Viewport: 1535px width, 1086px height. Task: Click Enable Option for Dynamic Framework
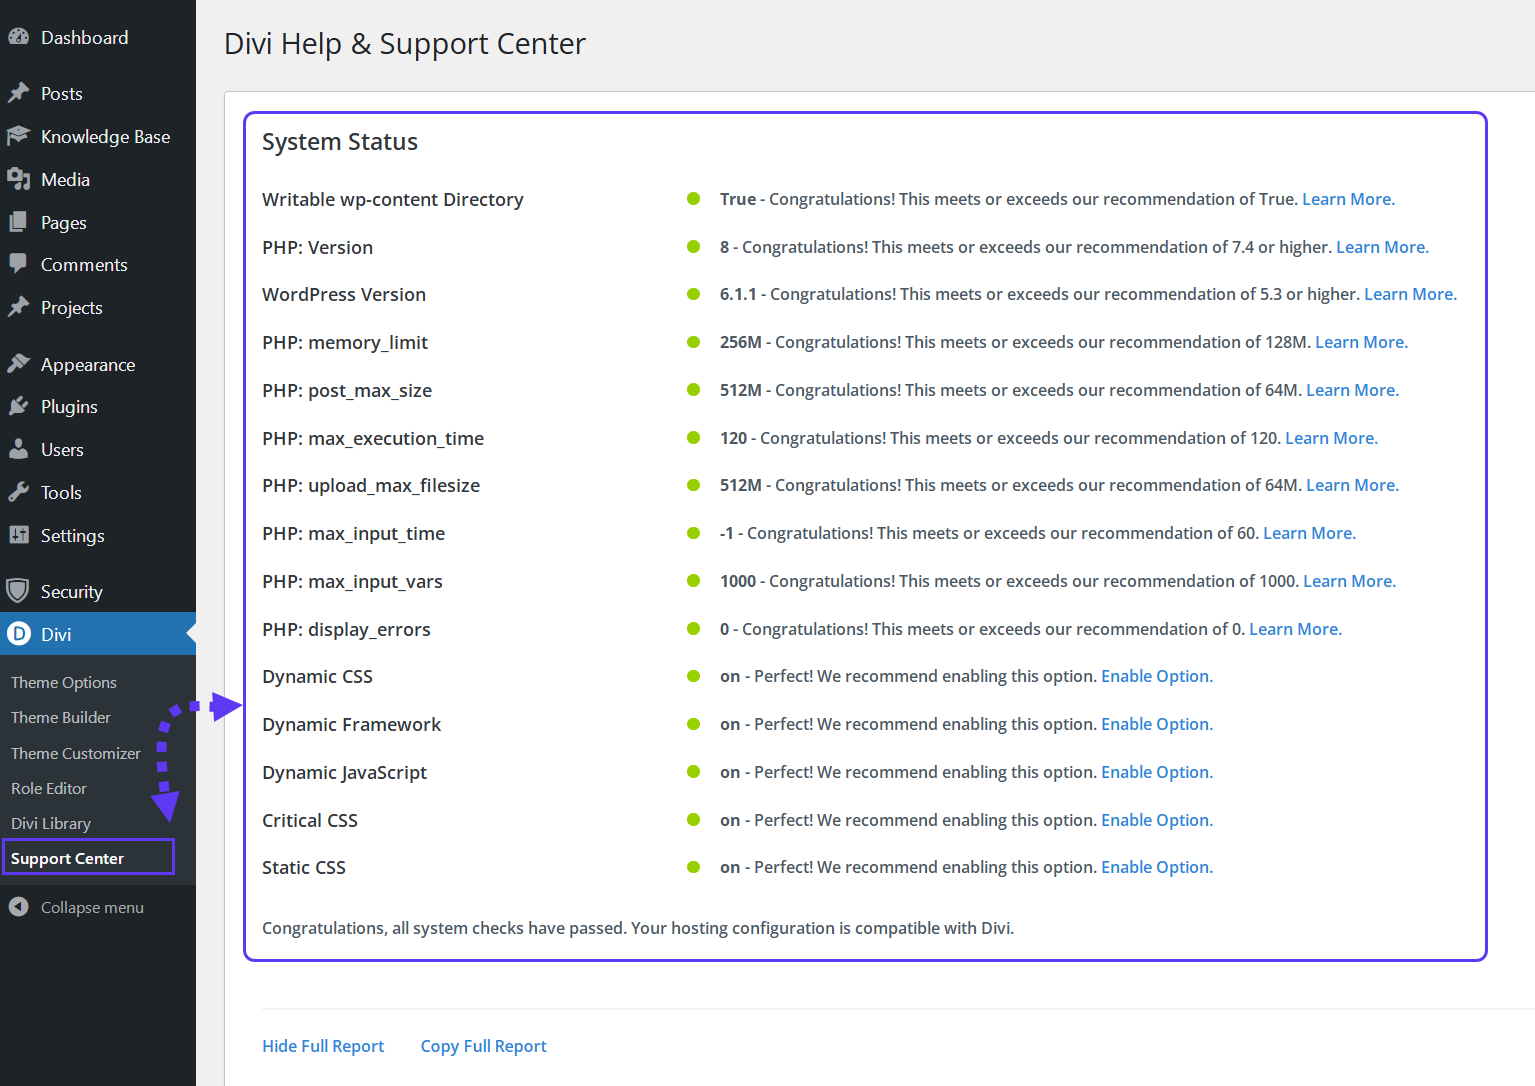click(1157, 724)
